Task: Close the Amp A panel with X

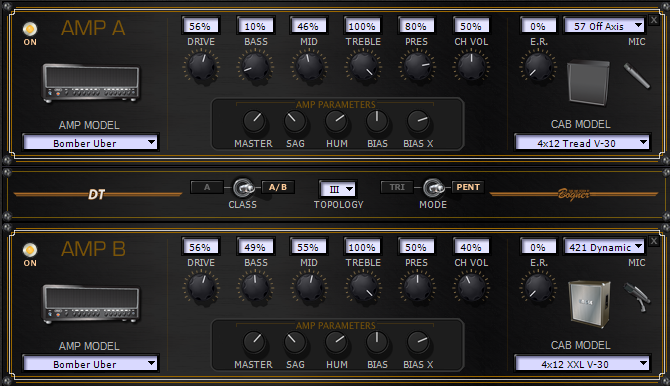Action: pos(654,20)
